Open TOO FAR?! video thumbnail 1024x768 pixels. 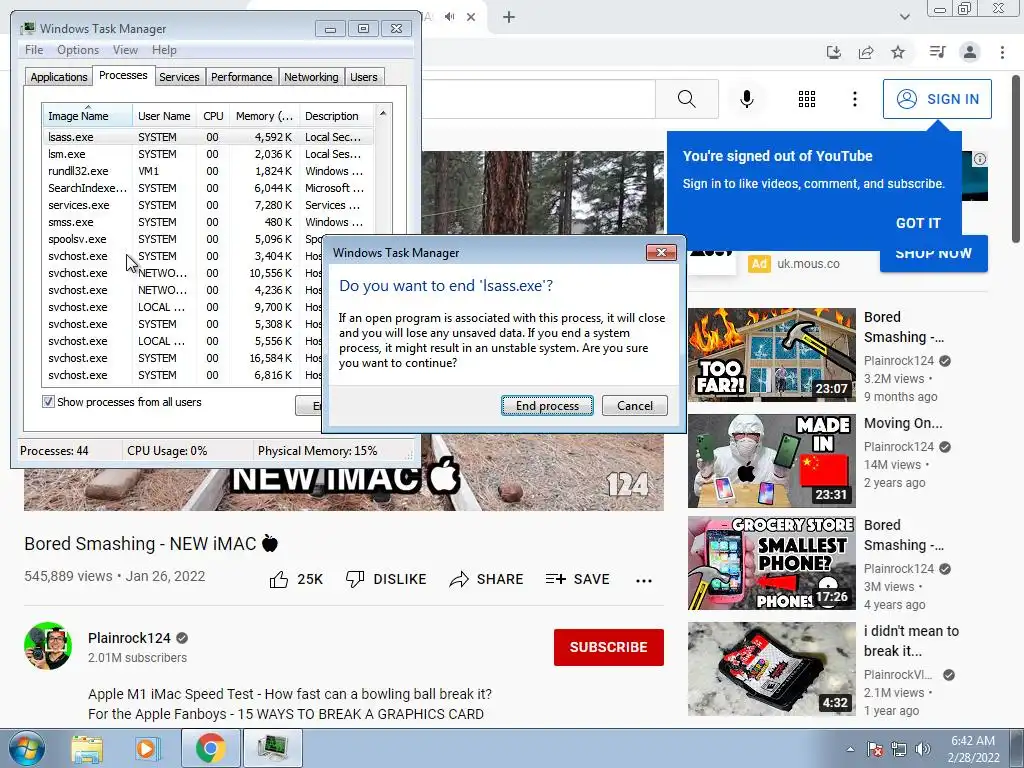coord(771,355)
